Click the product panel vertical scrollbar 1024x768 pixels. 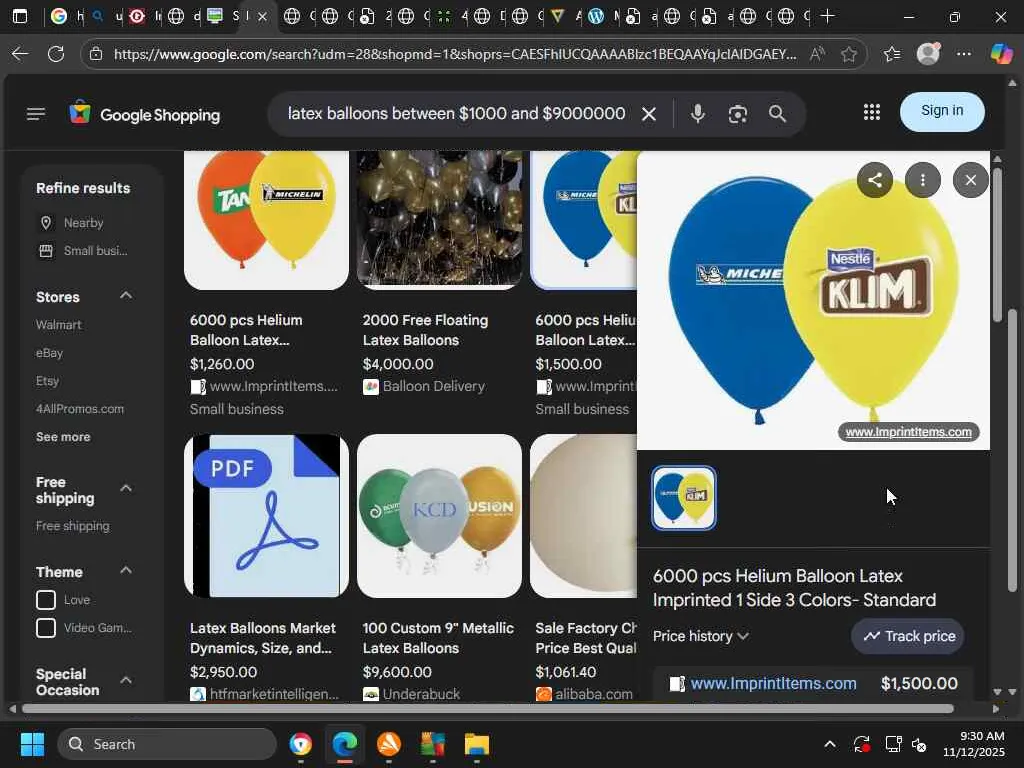(997, 245)
